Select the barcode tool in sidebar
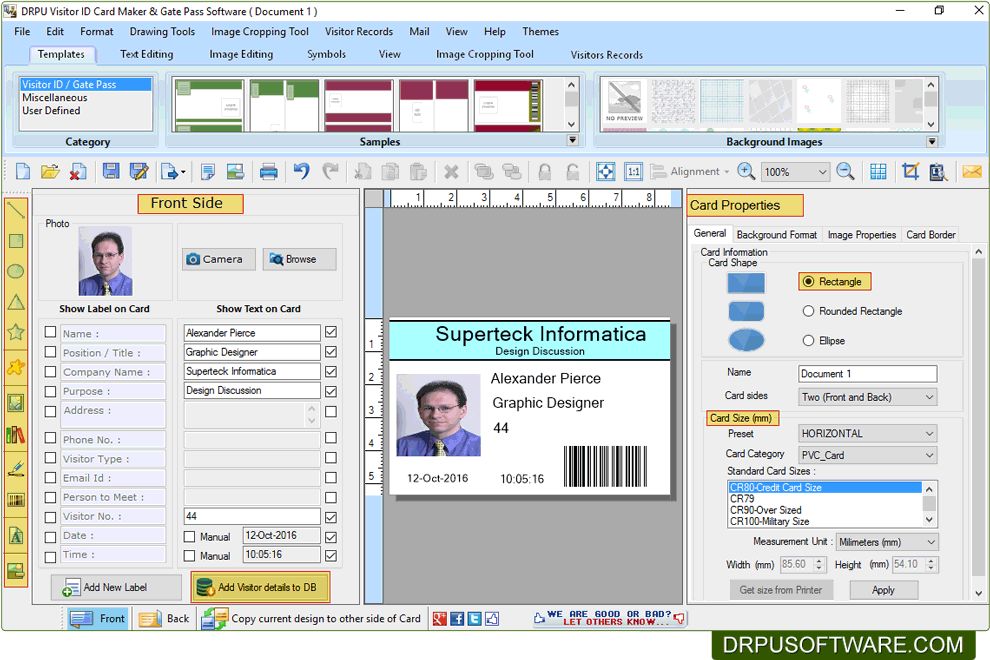 click(x=16, y=501)
